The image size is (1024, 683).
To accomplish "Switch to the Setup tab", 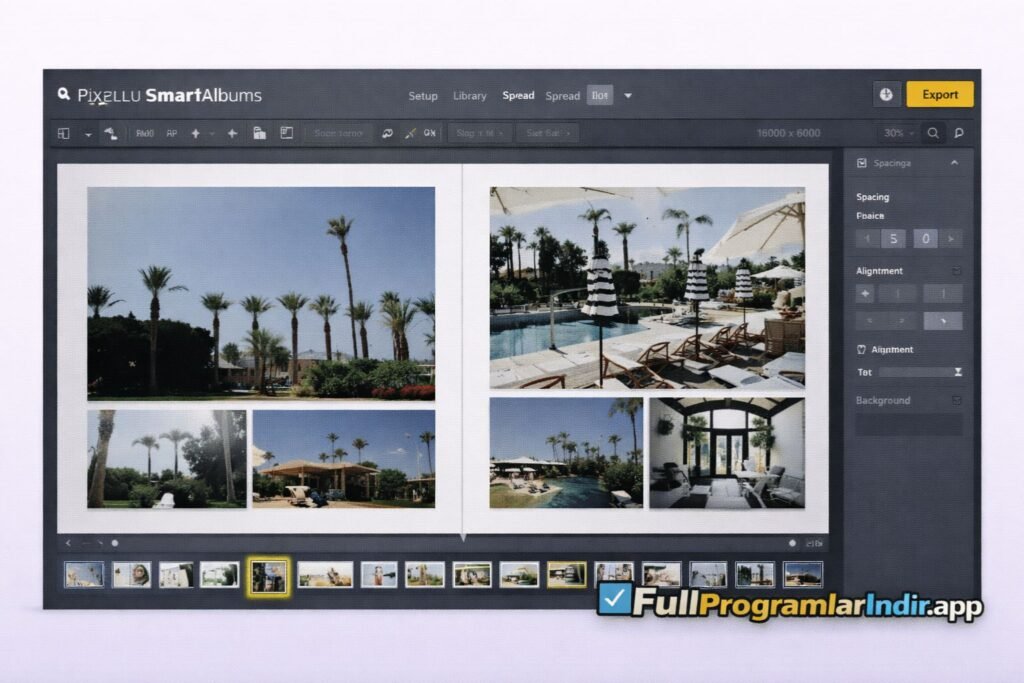I will pos(423,96).
